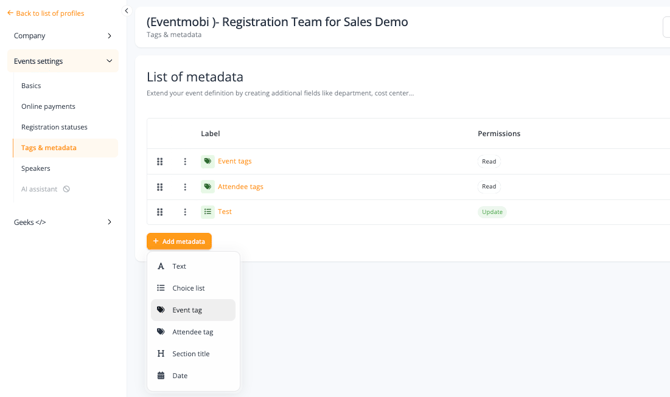Open Online payments settings

(x=48, y=106)
